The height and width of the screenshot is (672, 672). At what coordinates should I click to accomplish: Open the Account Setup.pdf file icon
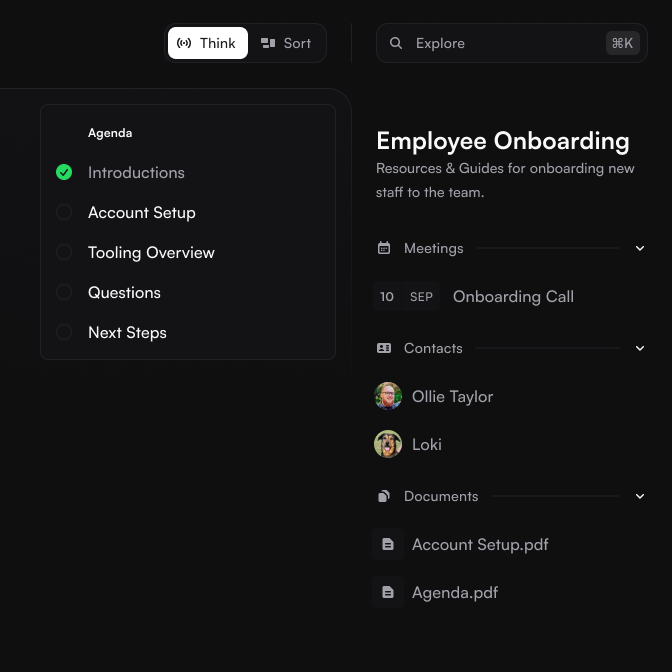coord(388,544)
